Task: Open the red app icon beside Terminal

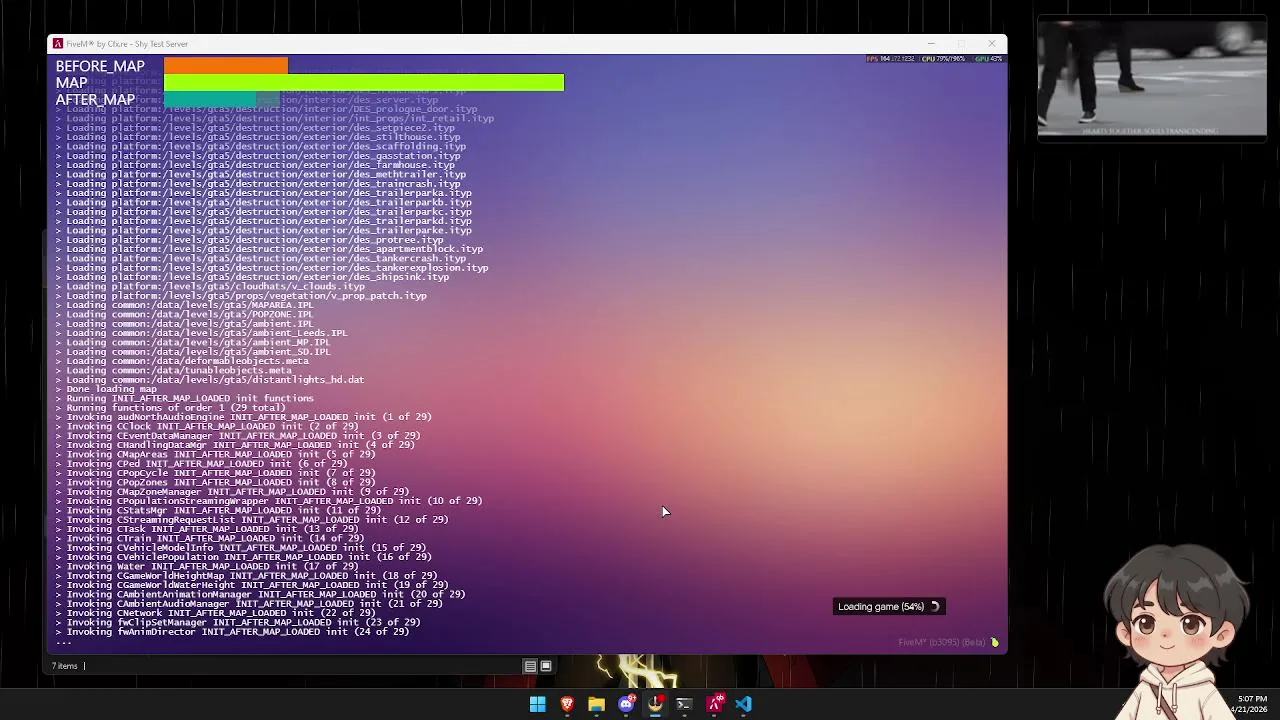Action: [714, 704]
